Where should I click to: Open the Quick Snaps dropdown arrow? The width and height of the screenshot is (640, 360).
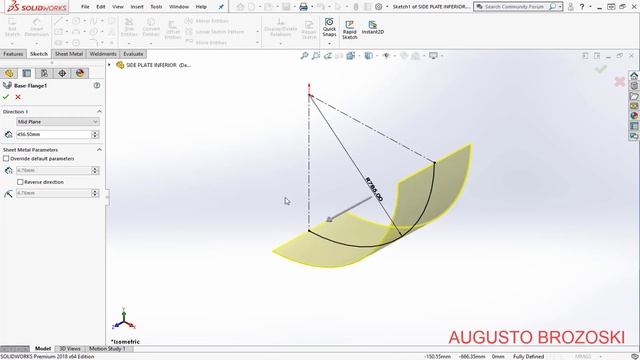click(x=329, y=43)
